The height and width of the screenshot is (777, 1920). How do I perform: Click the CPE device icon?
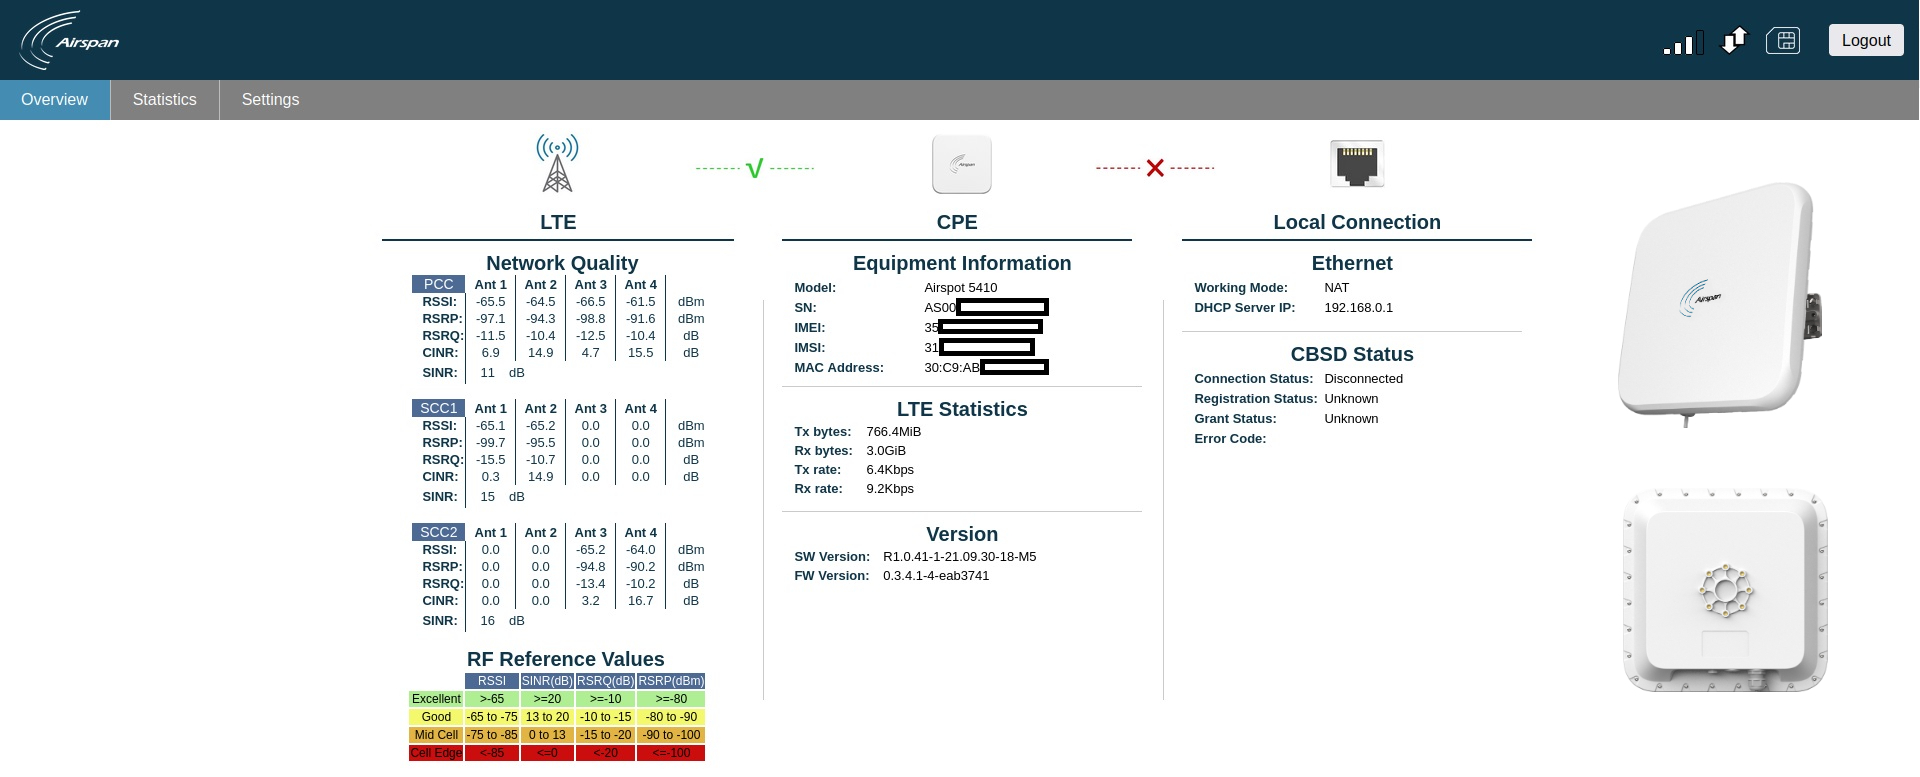coord(961,164)
